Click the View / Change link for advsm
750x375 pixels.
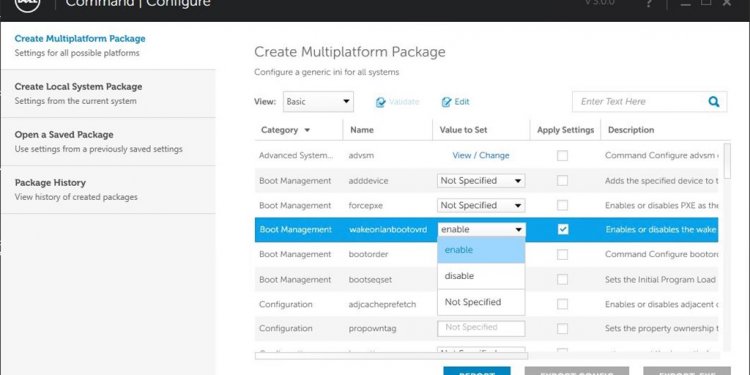481,155
